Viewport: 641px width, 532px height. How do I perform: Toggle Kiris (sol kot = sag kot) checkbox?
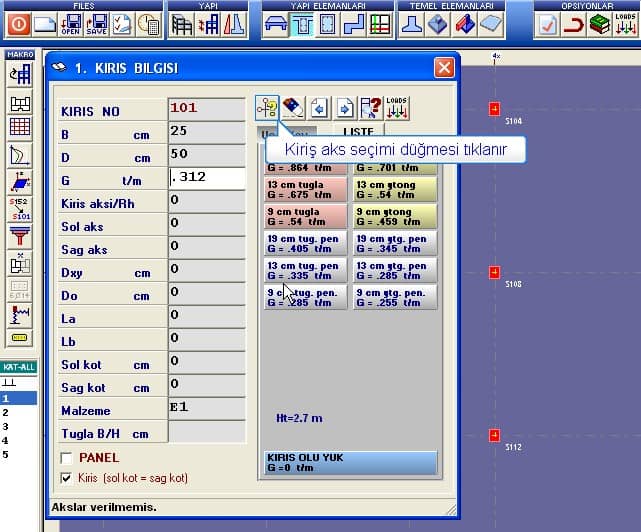coord(66,478)
